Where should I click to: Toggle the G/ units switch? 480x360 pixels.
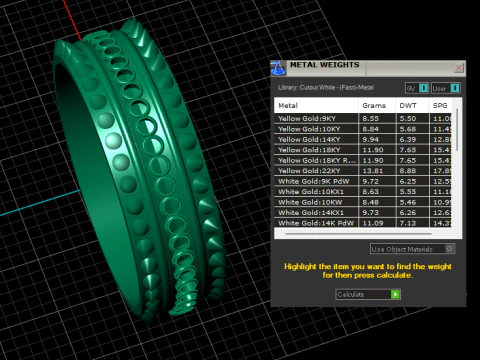(x=417, y=88)
